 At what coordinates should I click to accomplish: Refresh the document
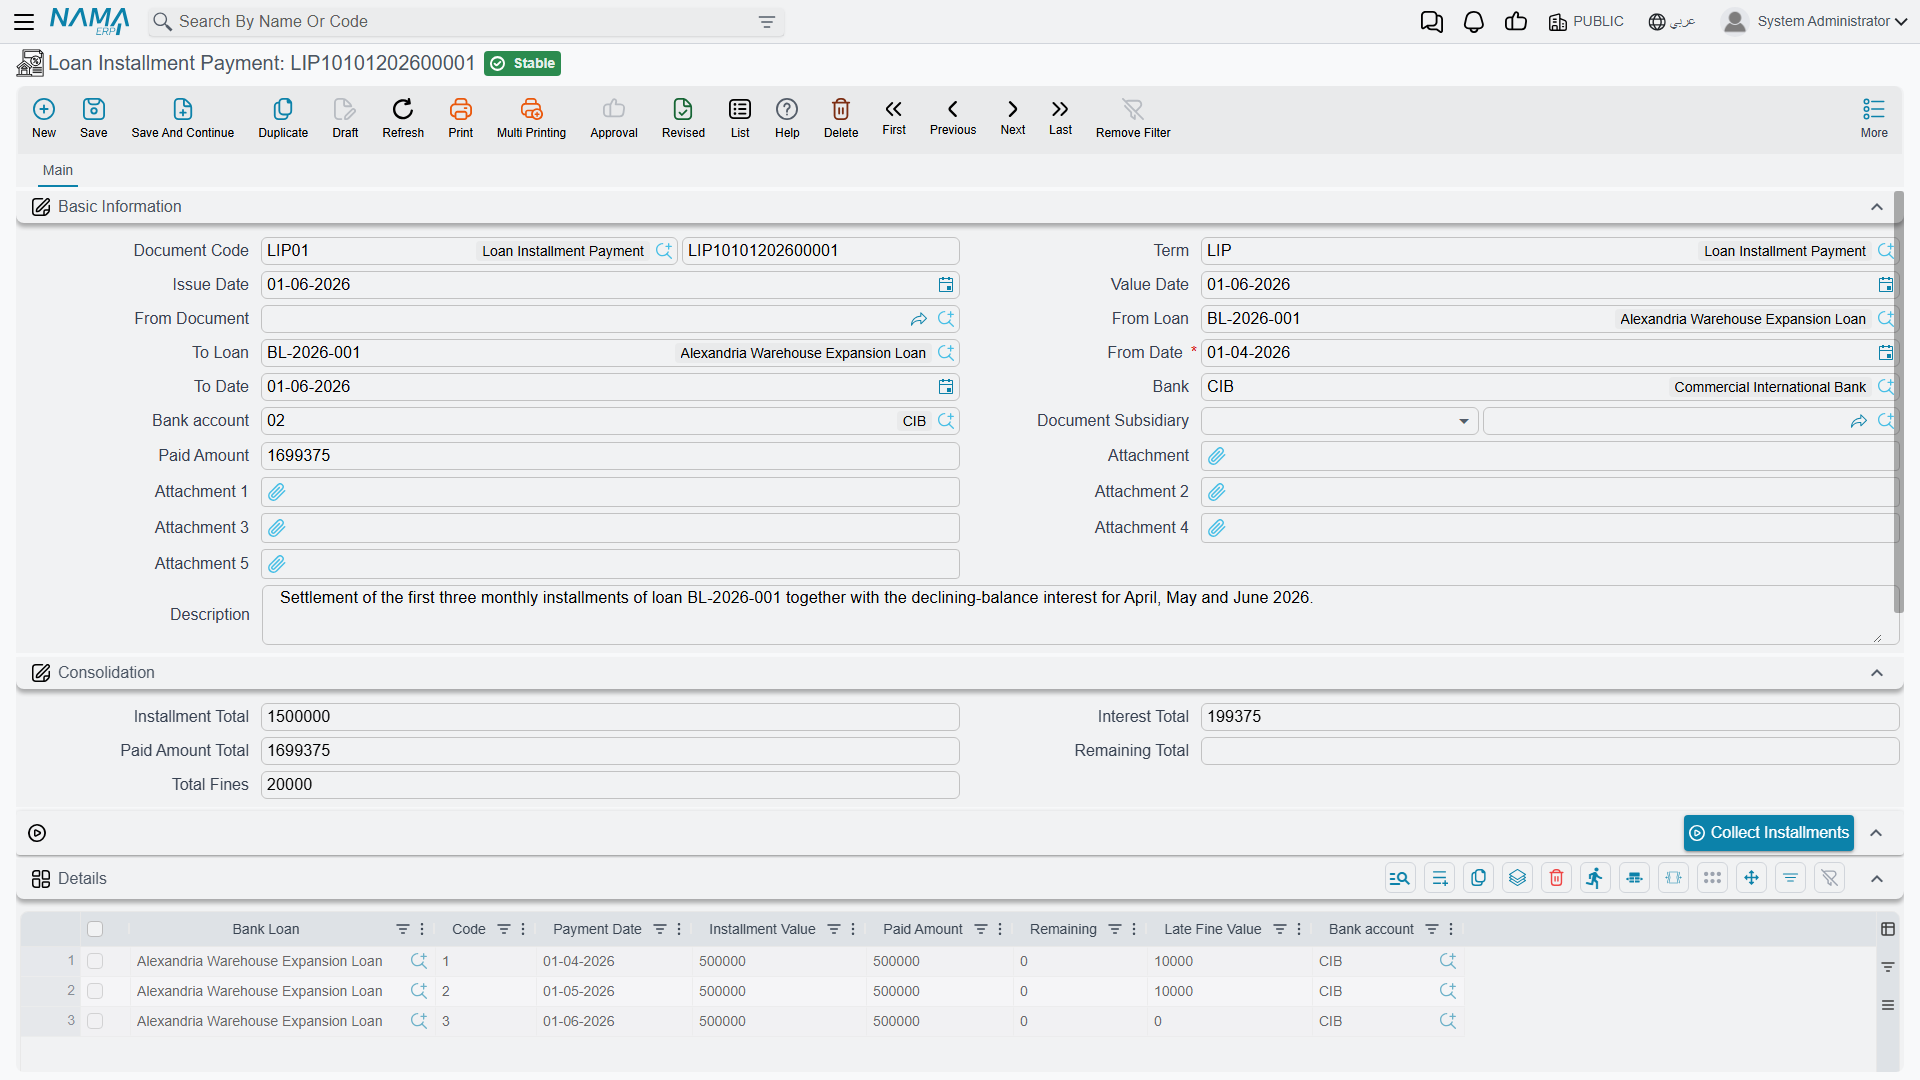403,117
